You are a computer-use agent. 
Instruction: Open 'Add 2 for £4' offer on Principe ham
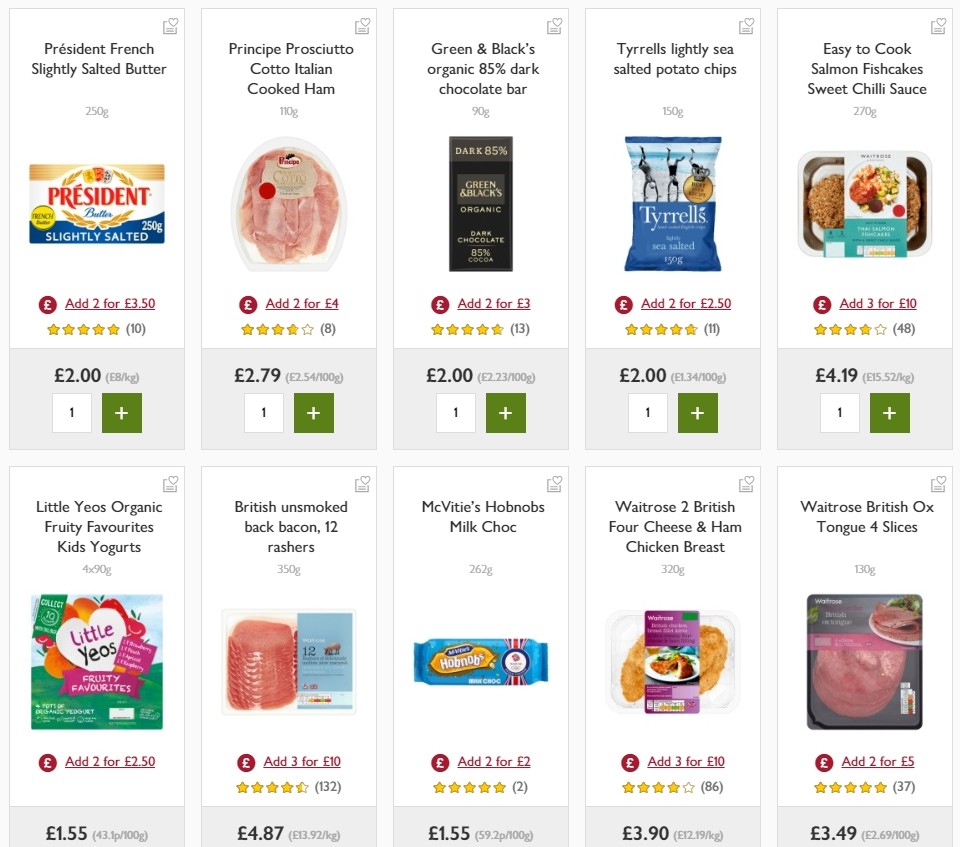[x=302, y=303]
